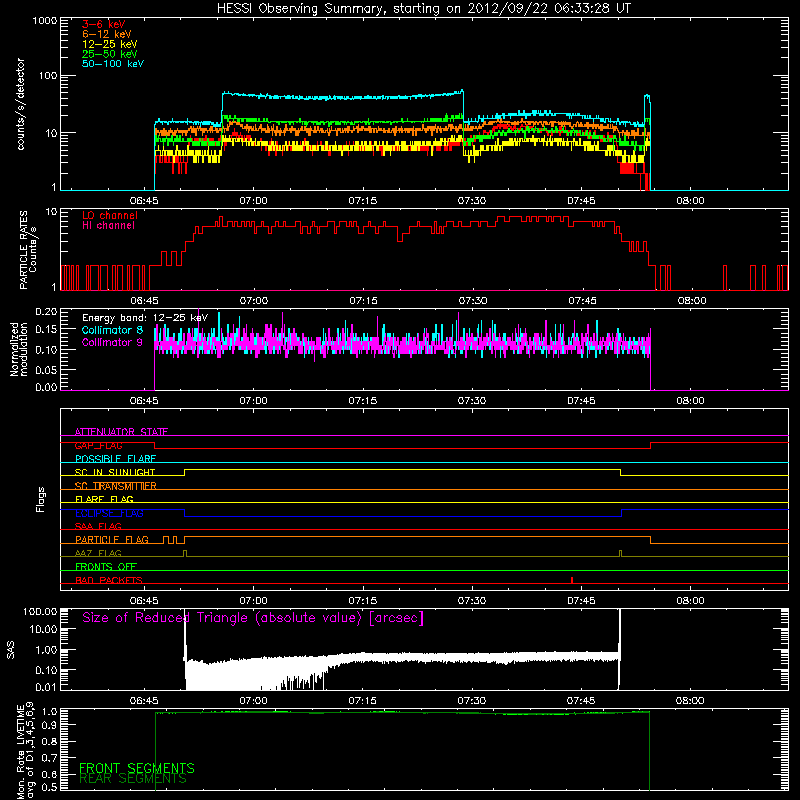Click the 0.01 tick on SAS axis

(46, 687)
